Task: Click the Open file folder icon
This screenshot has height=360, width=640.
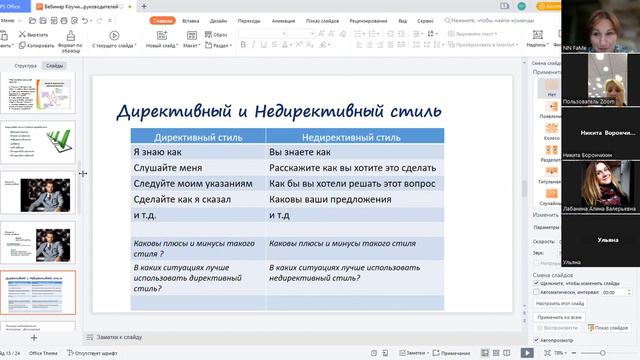Action: pos(32,20)
